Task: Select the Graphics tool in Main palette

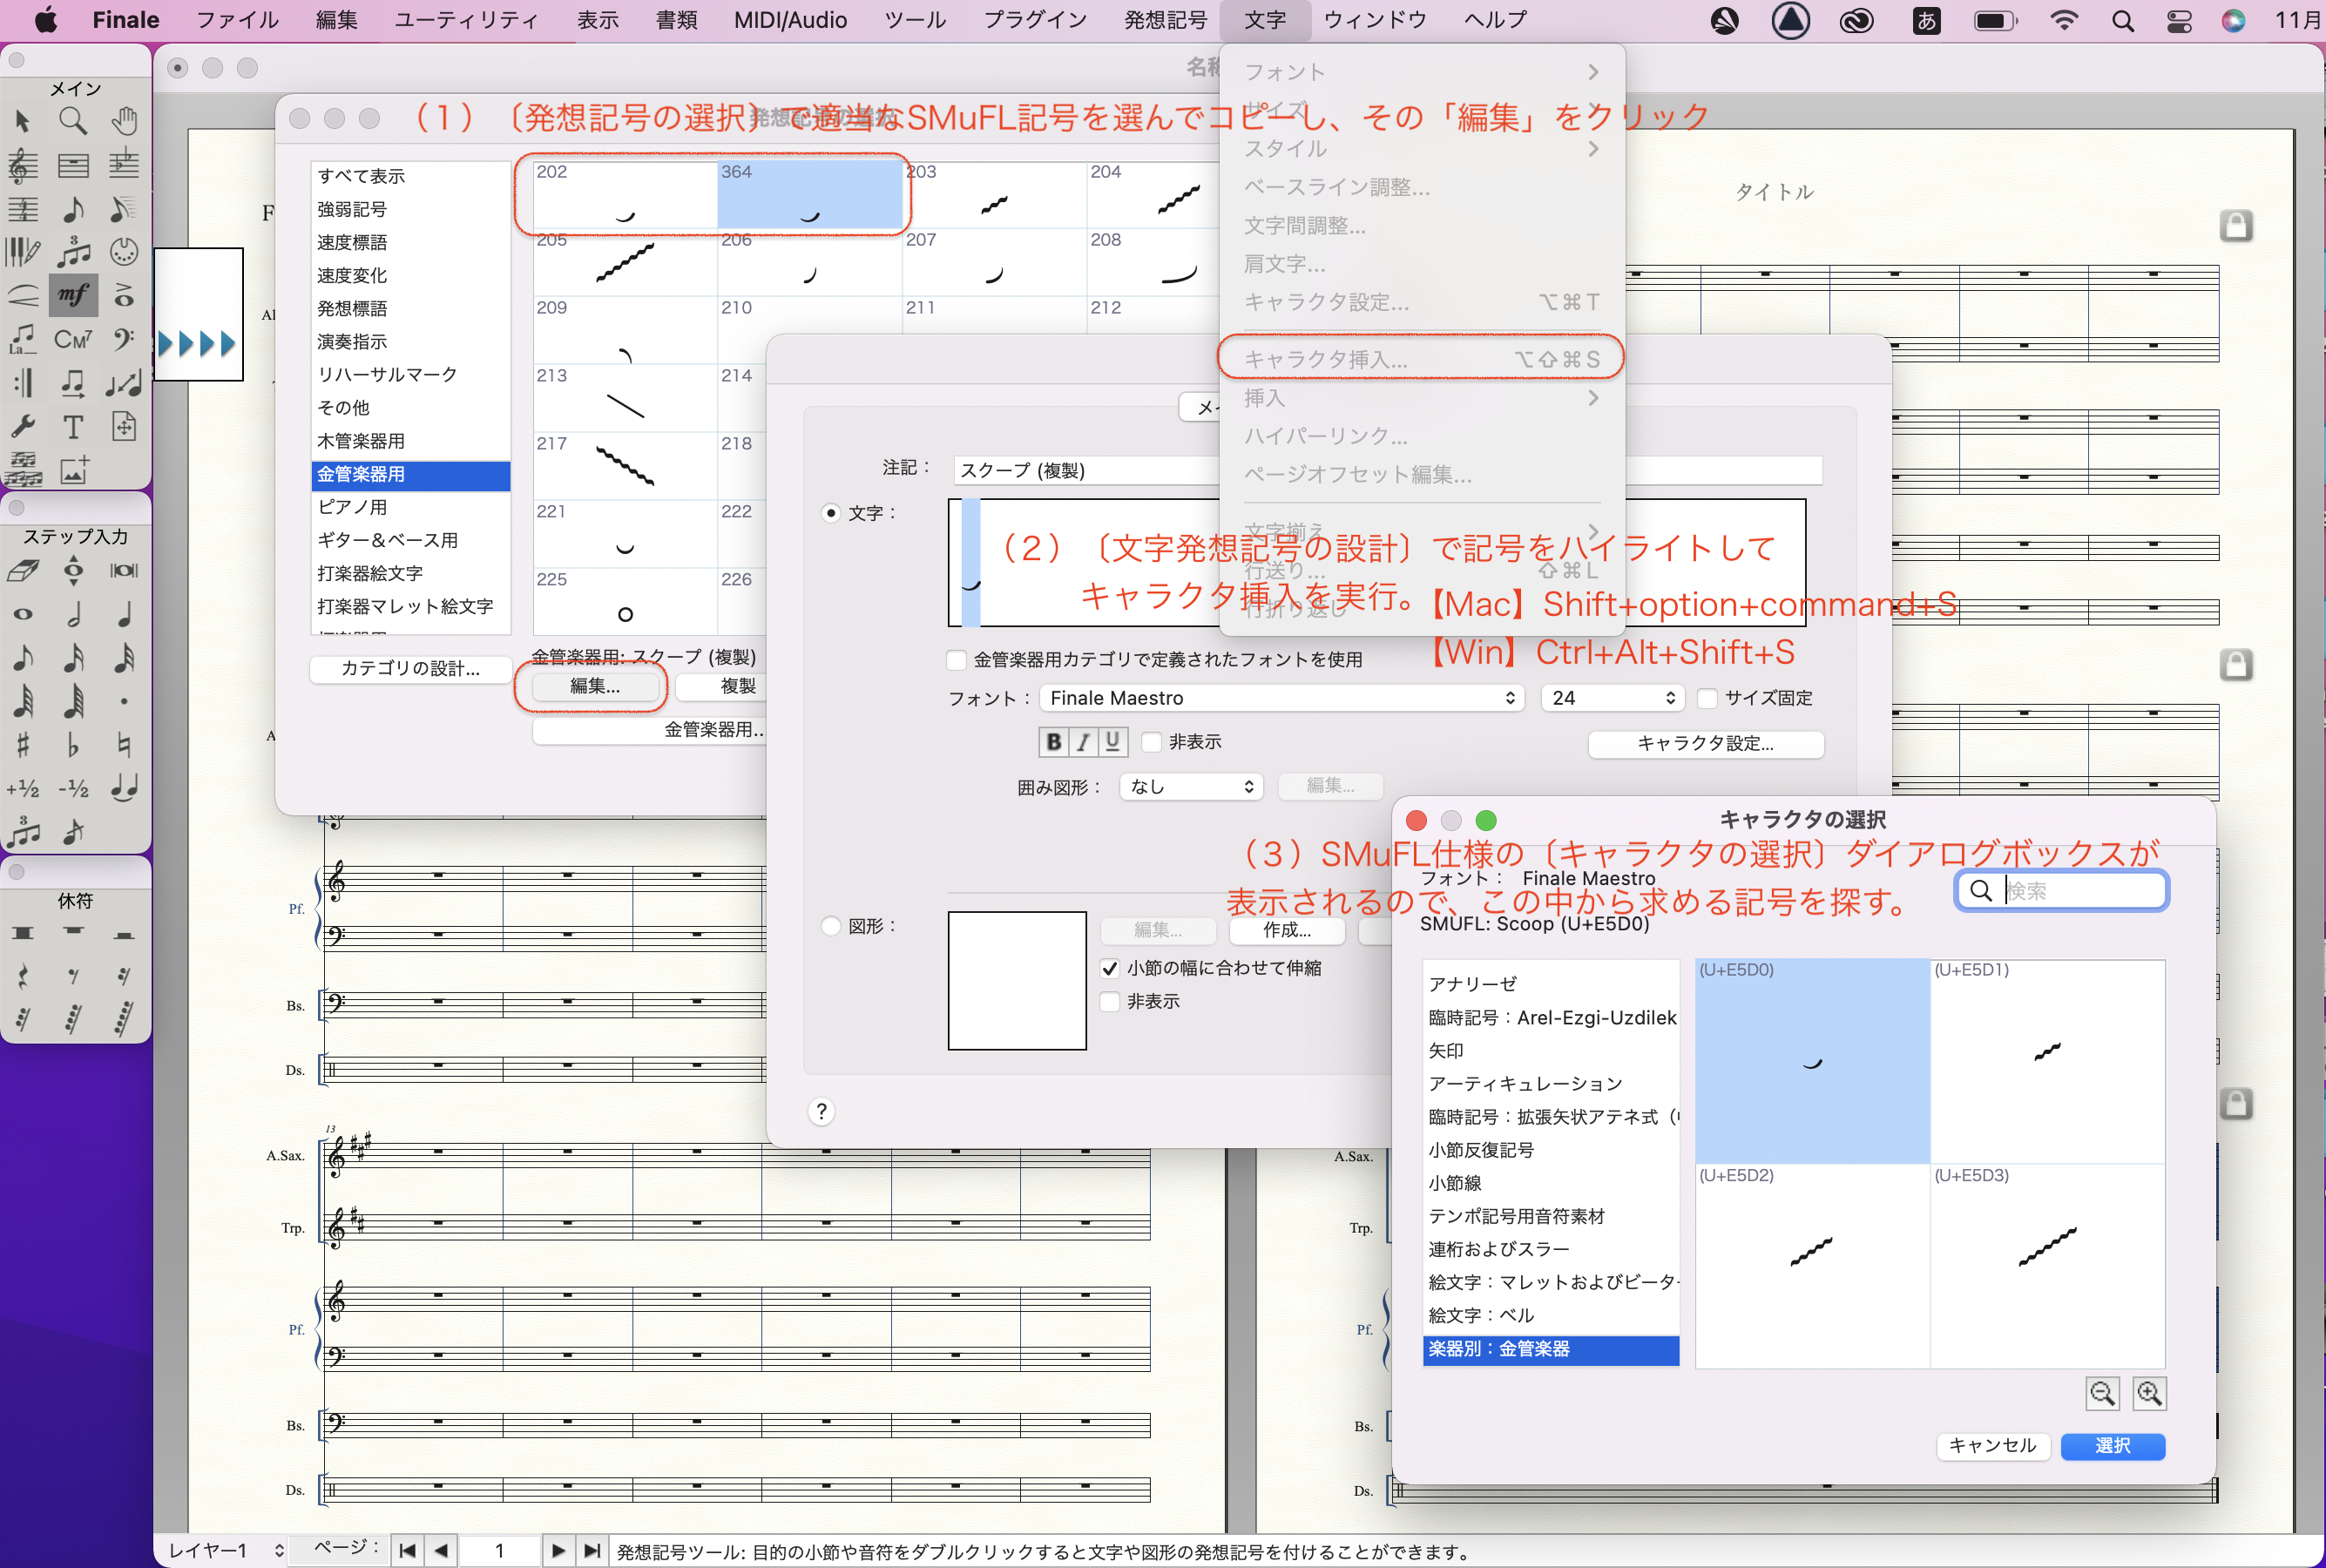Action: pyautogui.click(x=73, y=470)
